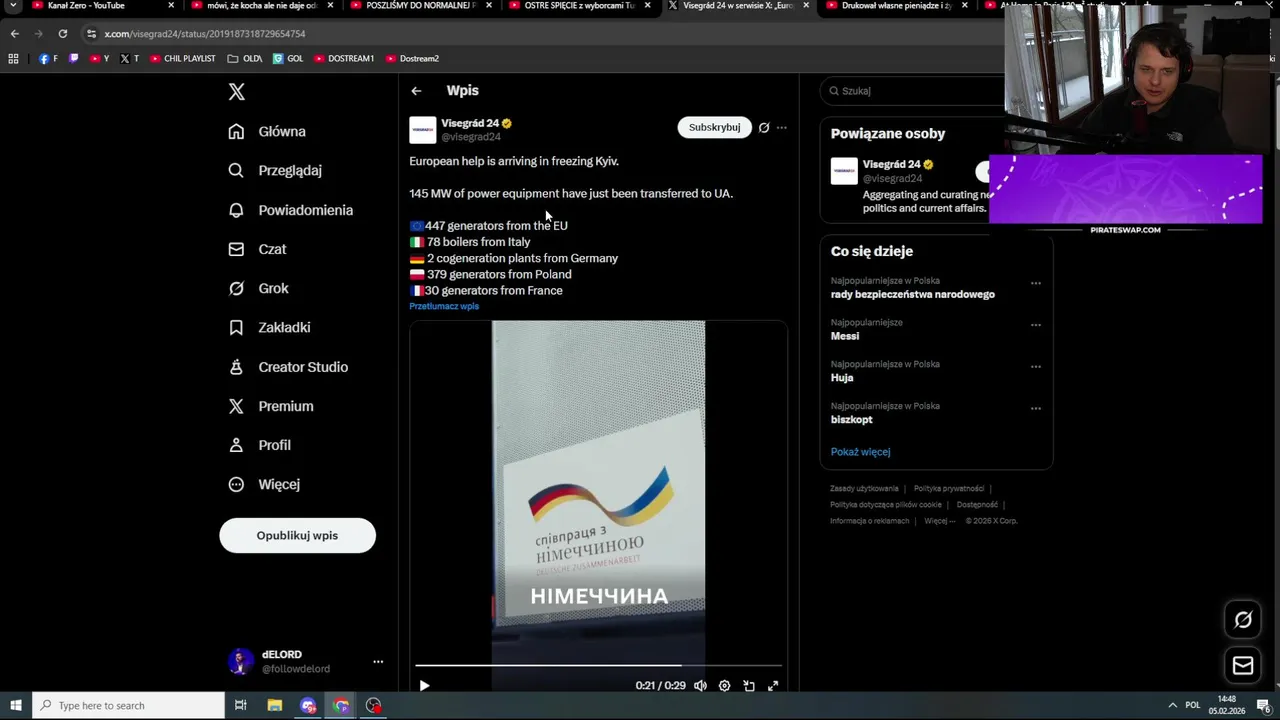Viewport: 1280px width, 720px height.
Task: Open OLD bookmarks folder
Action: click(x=245, y=59)
